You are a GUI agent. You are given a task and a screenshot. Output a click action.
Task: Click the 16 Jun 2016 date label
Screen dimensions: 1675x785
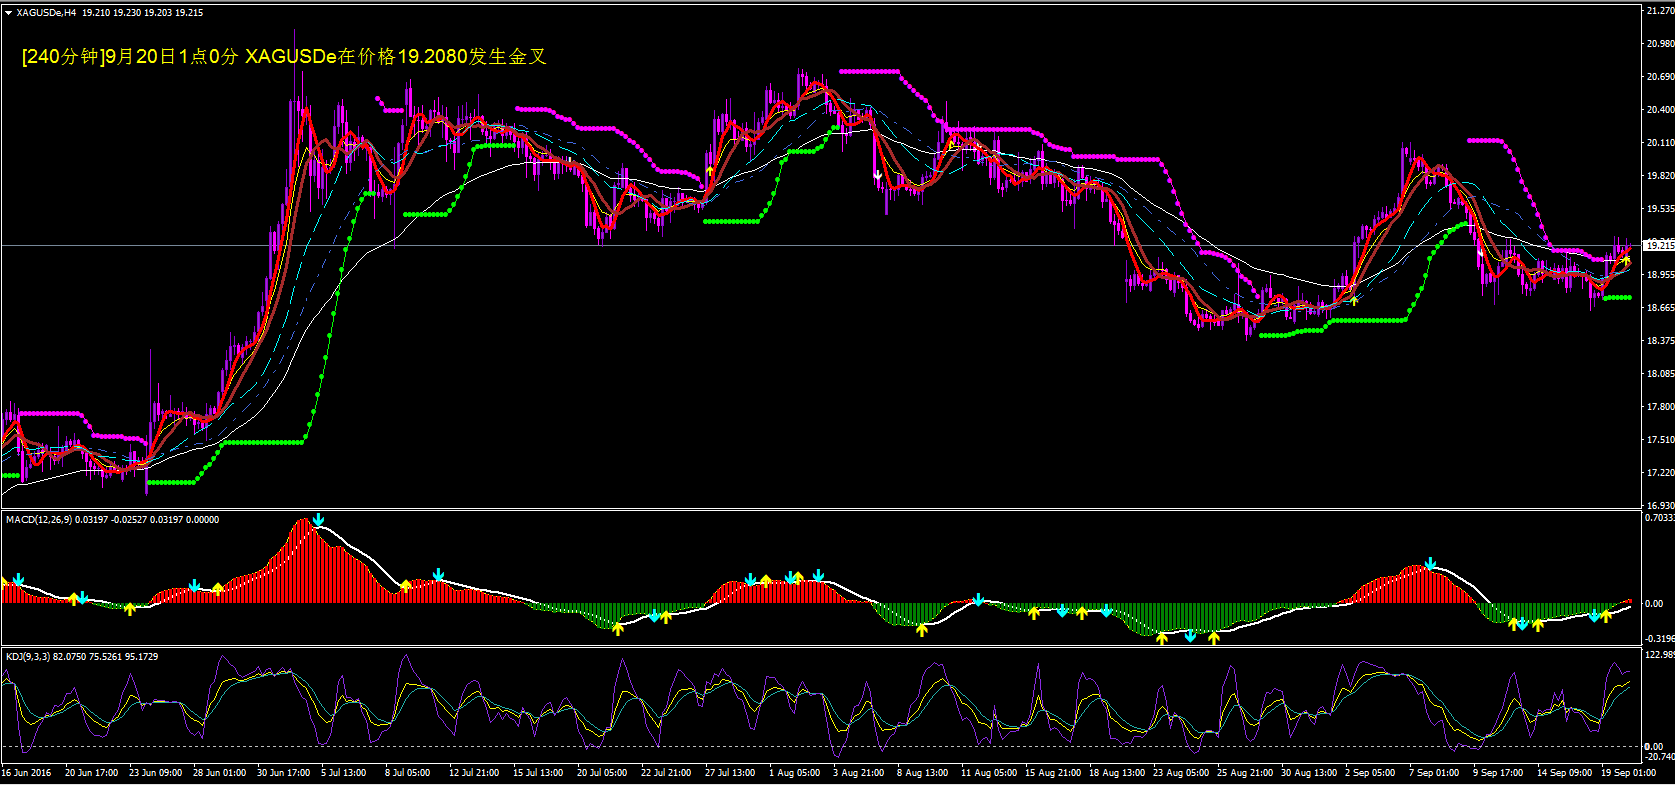[x=27, y=773]
